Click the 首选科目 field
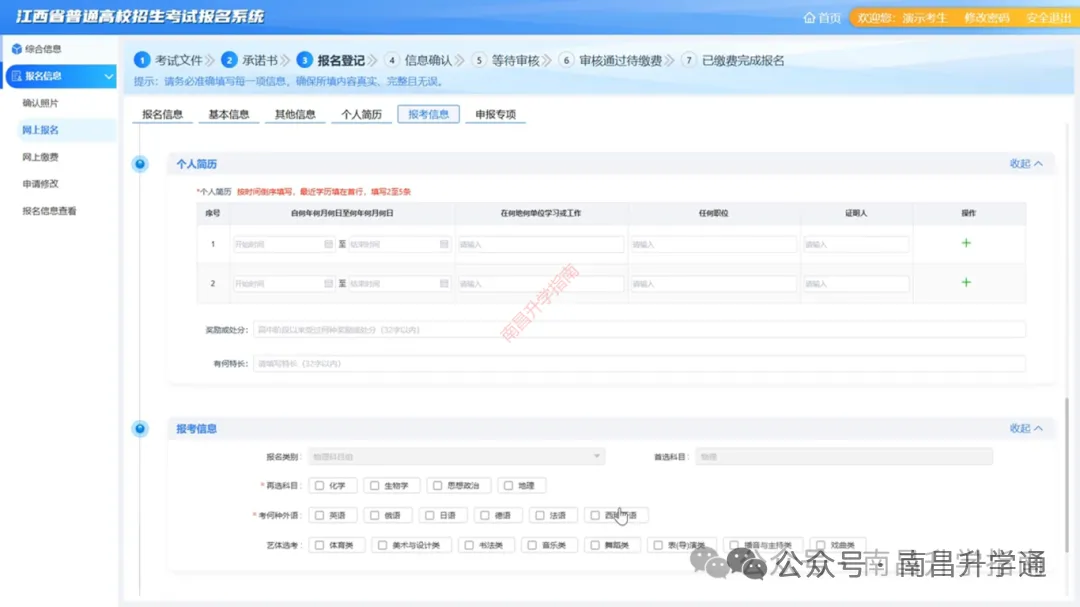This screenshot has height=607, width=1080. (844, 456)
